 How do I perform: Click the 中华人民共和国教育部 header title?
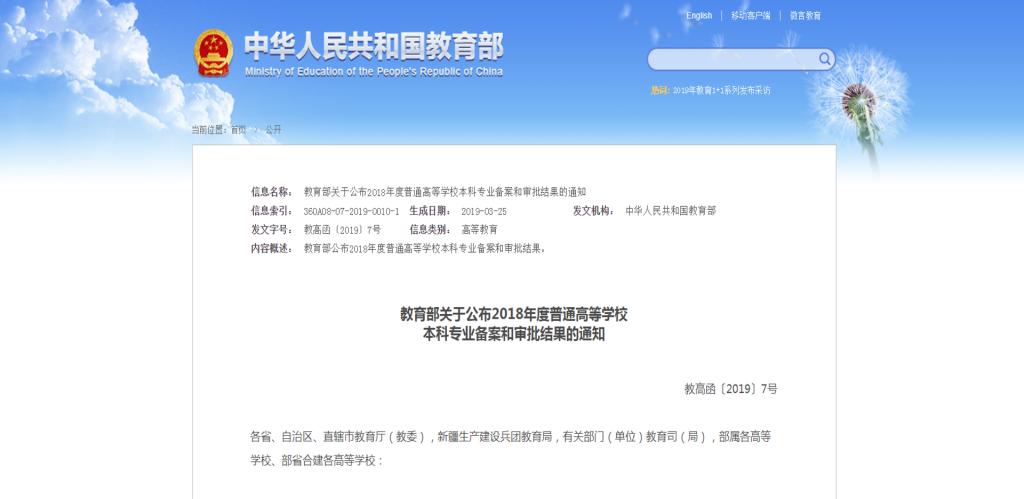(x=374, y=46)
